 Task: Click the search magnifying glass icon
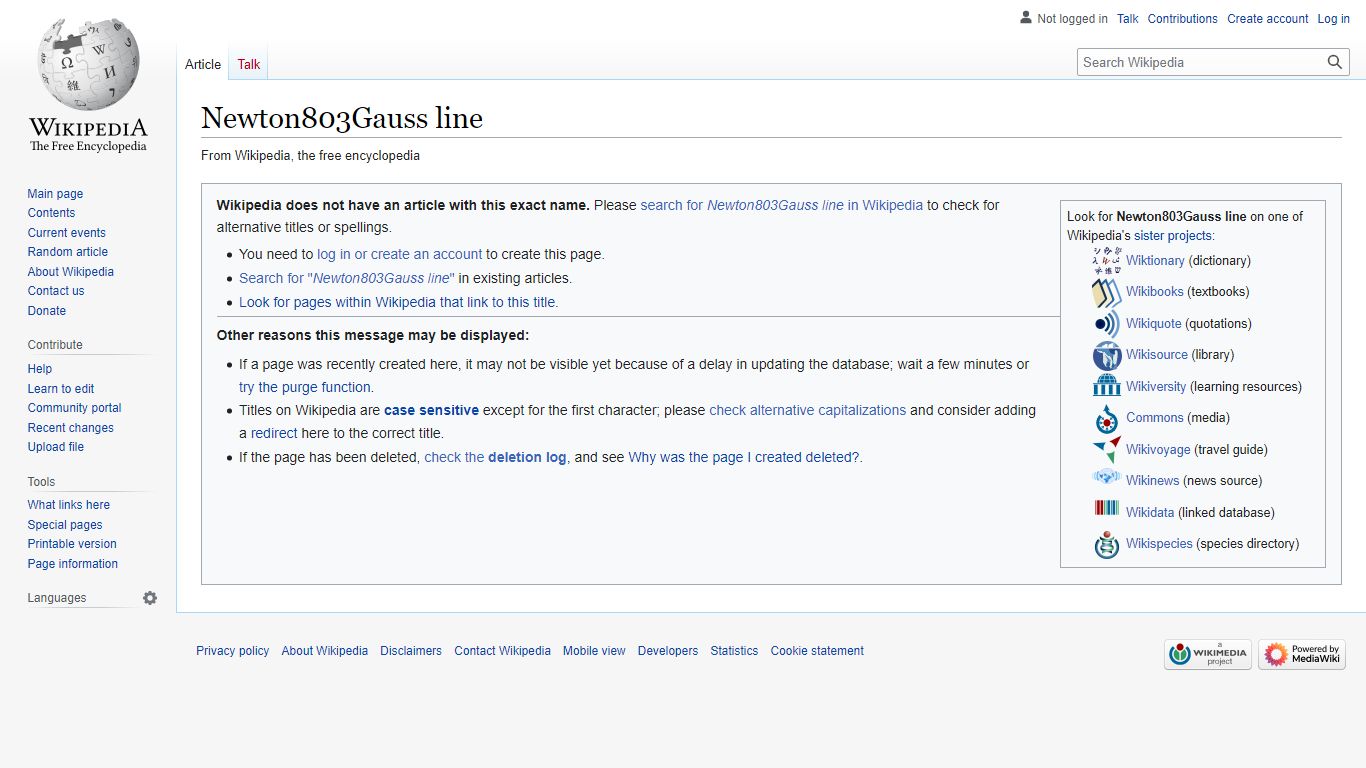(x=1335, y=62)
